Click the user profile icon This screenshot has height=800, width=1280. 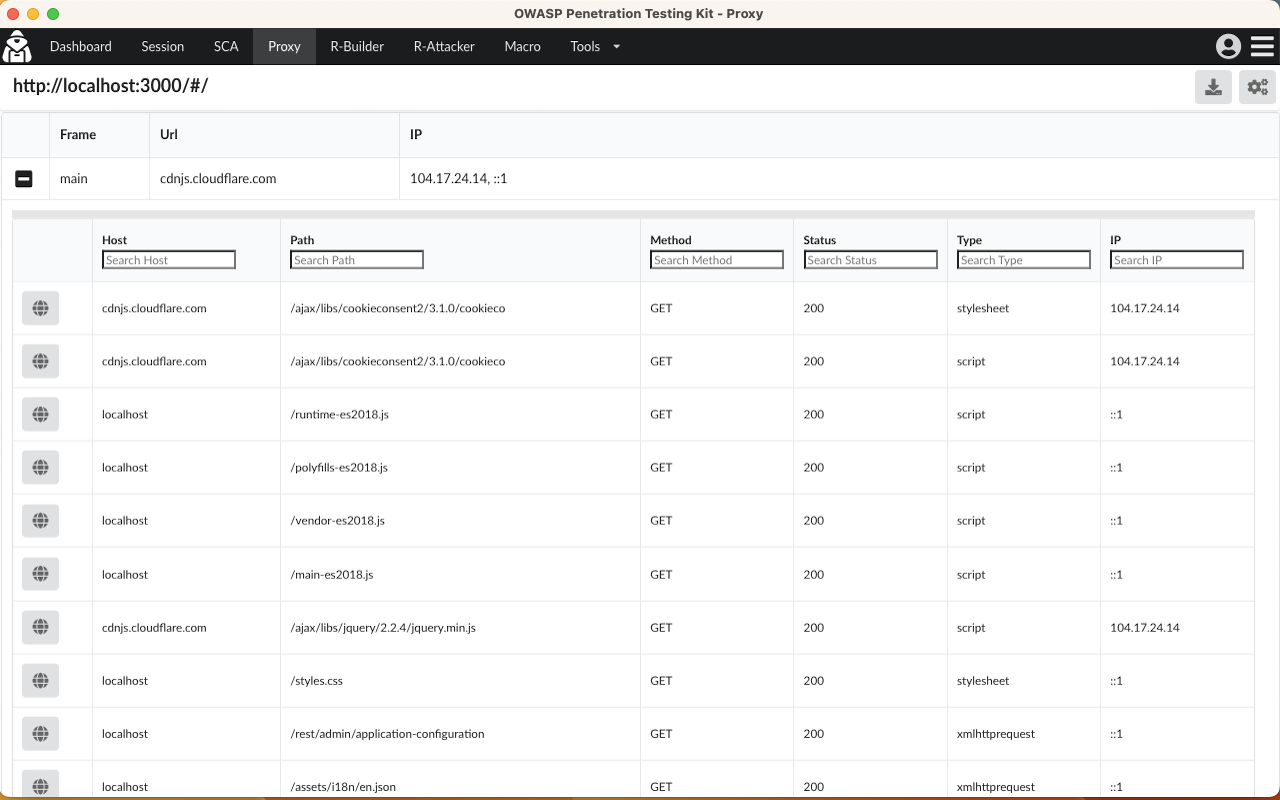coord(1228,46)
